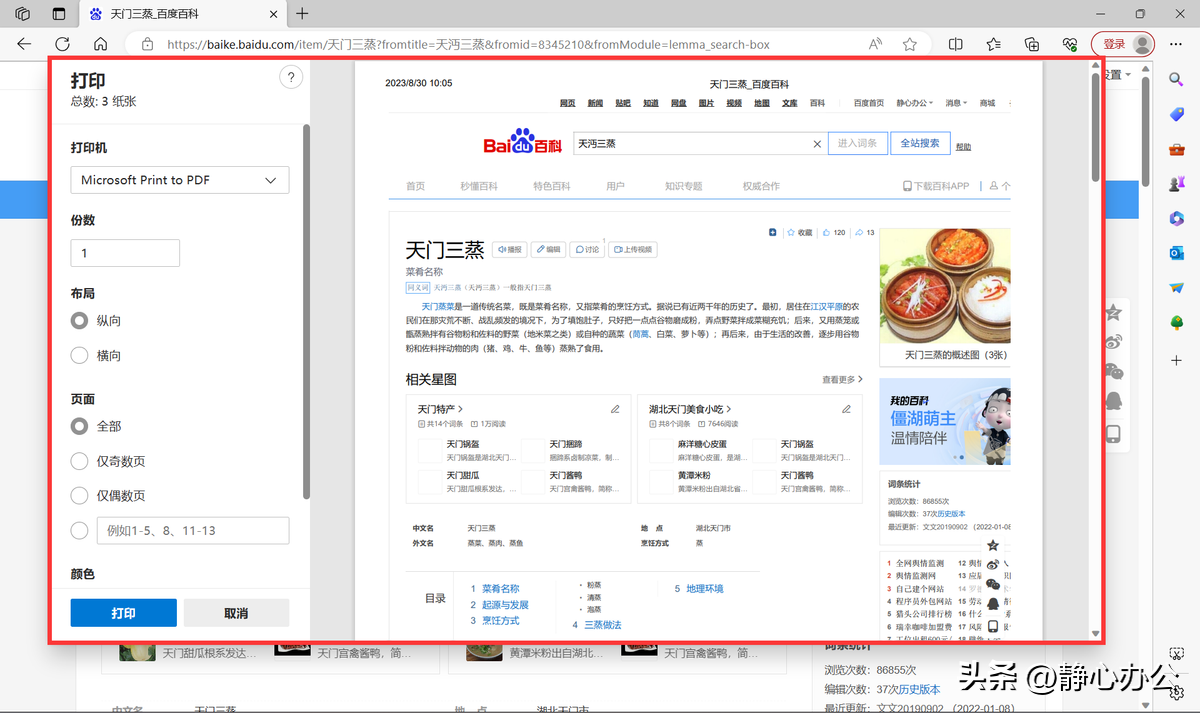This screenshot has height=713, width=1200.
Task: View site information lock icon
Action: click(x=148, y=44)
